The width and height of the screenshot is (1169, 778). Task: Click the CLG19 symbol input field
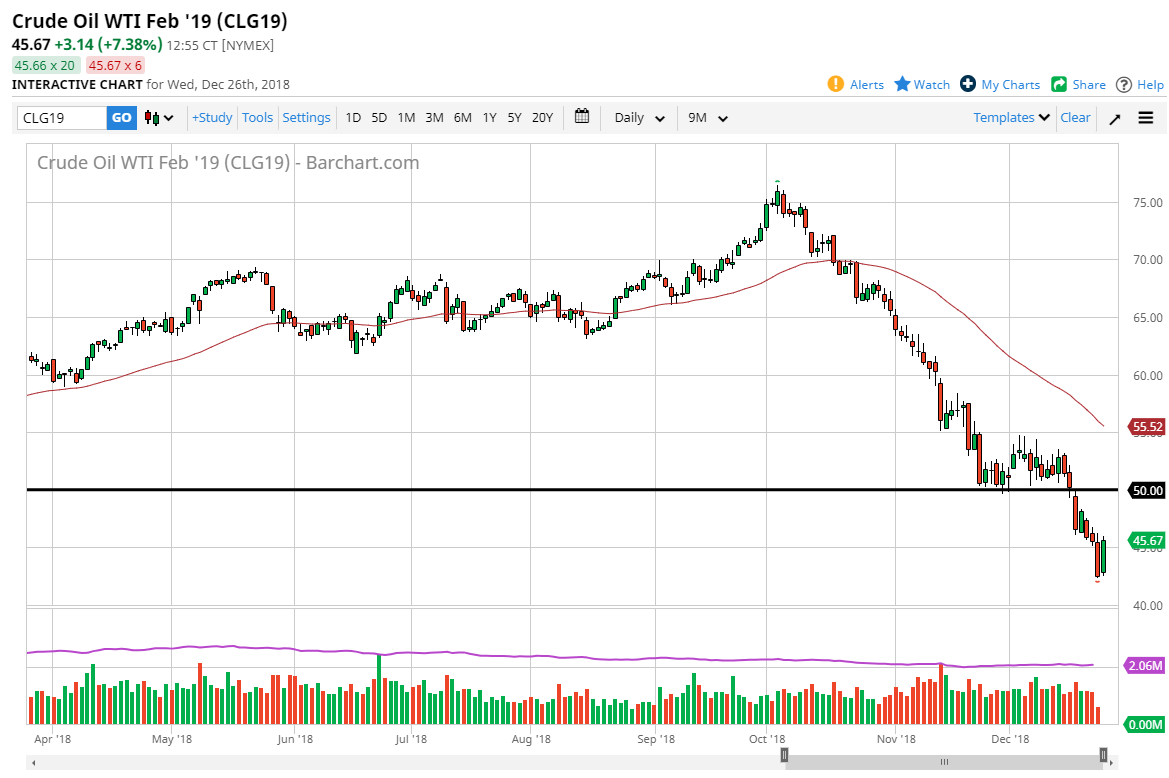click(x=60, y=117)
